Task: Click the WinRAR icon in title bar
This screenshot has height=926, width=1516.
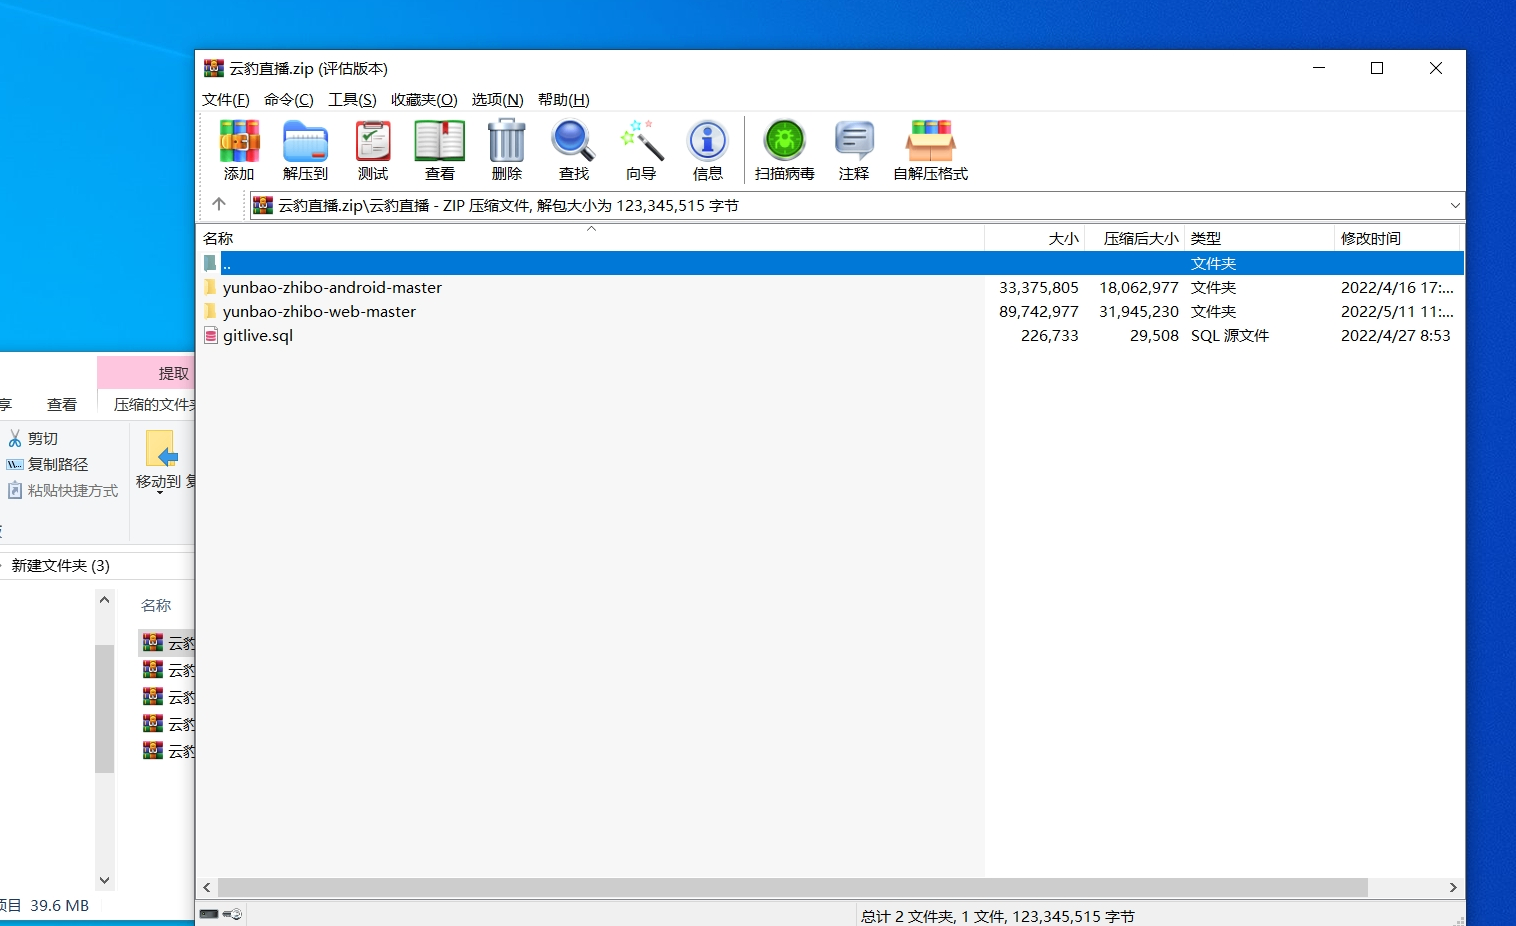Action: point(214,68)
